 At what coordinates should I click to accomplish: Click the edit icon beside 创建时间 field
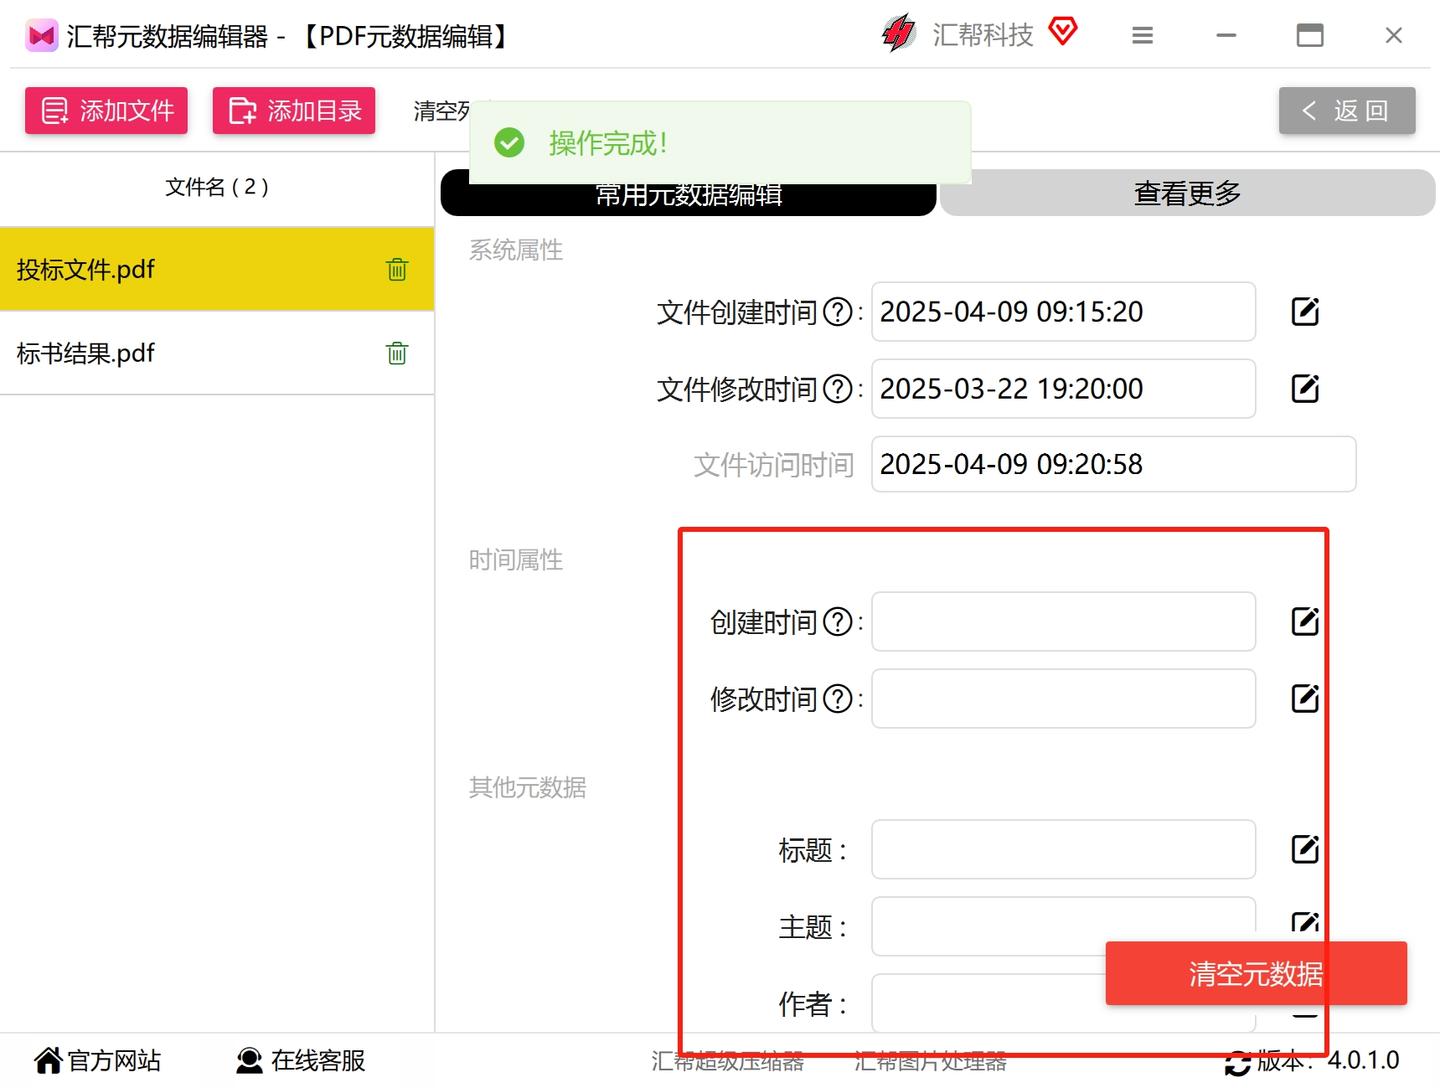click(1305, 622)
